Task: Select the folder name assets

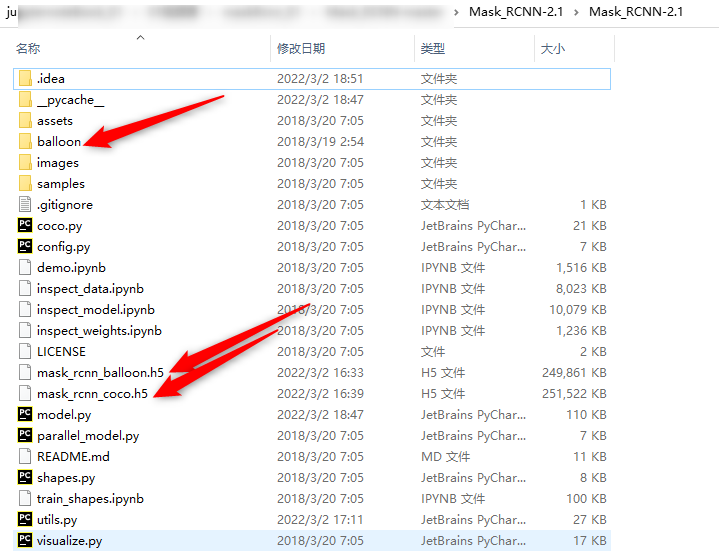Action: coord(55,121)
